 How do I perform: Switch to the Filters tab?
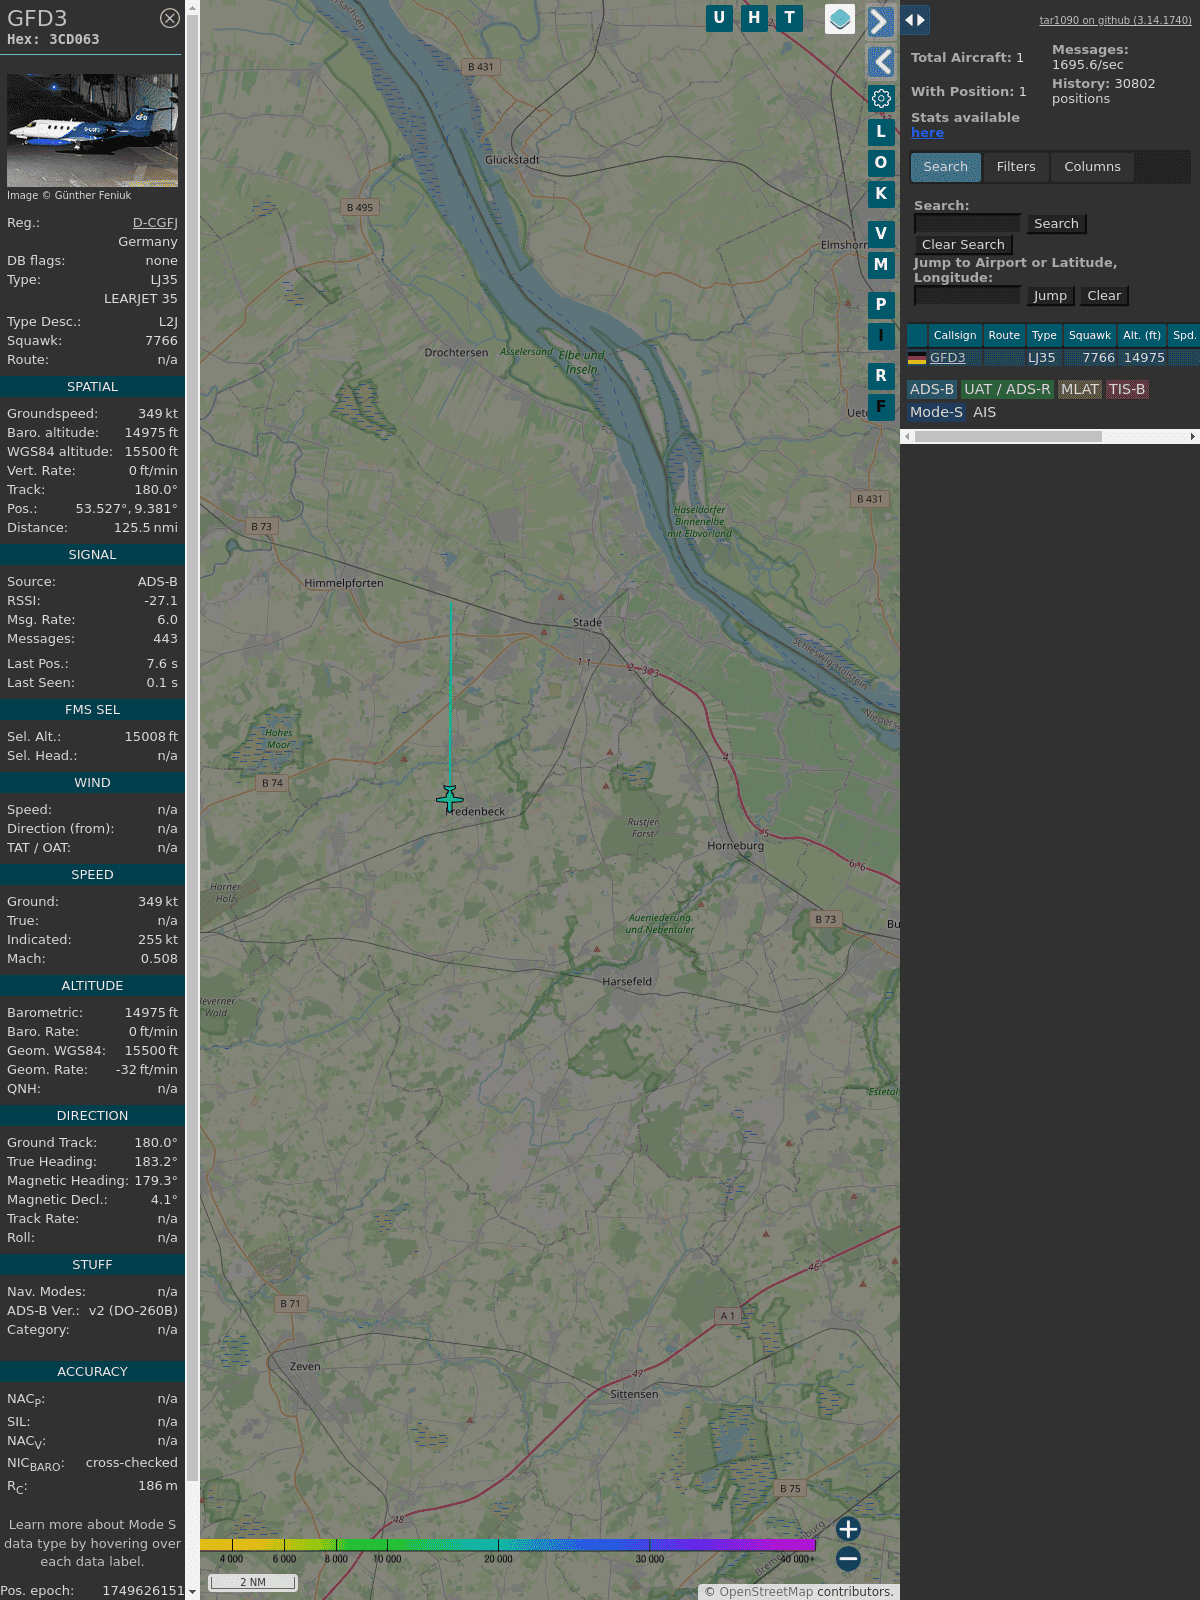[x=1016, y=167]
